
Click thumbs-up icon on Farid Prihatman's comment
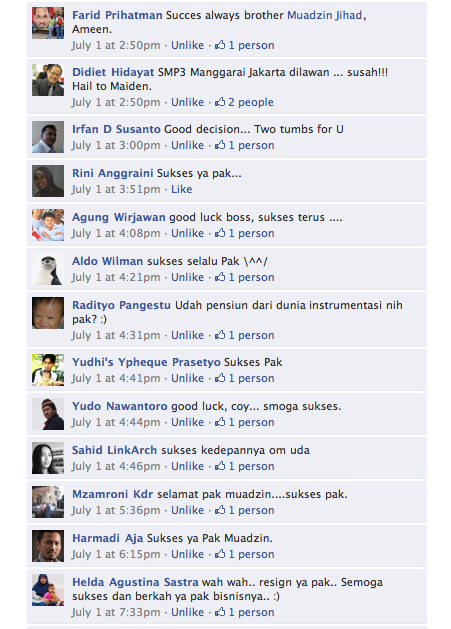point(220,45)
